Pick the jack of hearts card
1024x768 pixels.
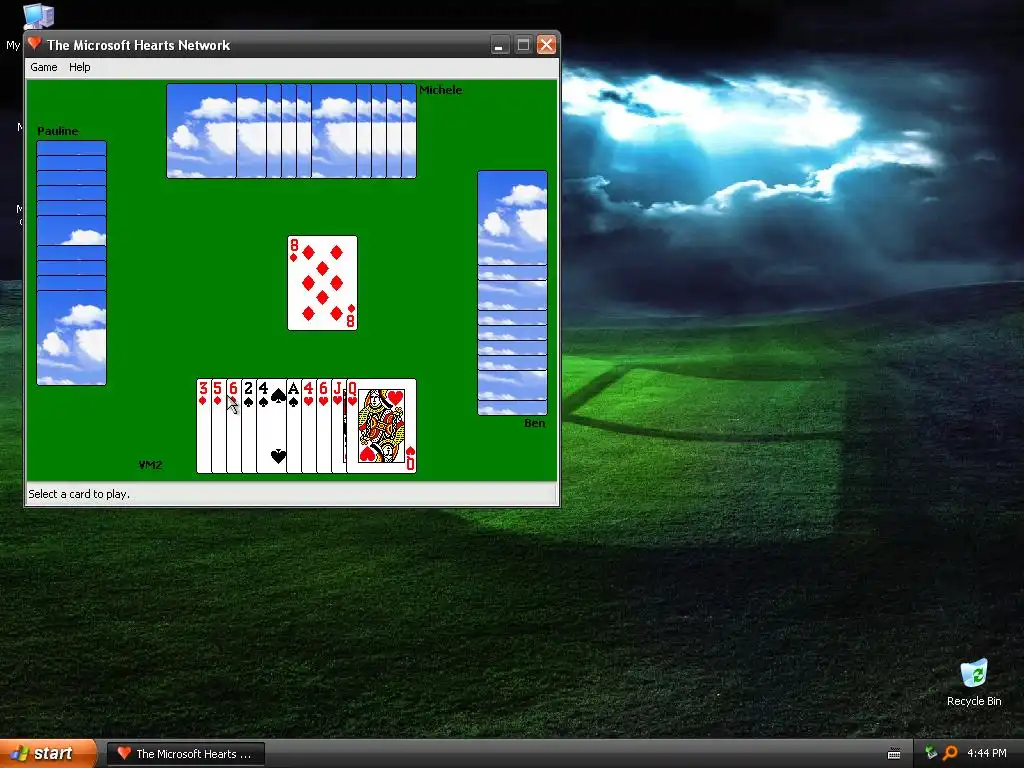(x=339, y=426)
